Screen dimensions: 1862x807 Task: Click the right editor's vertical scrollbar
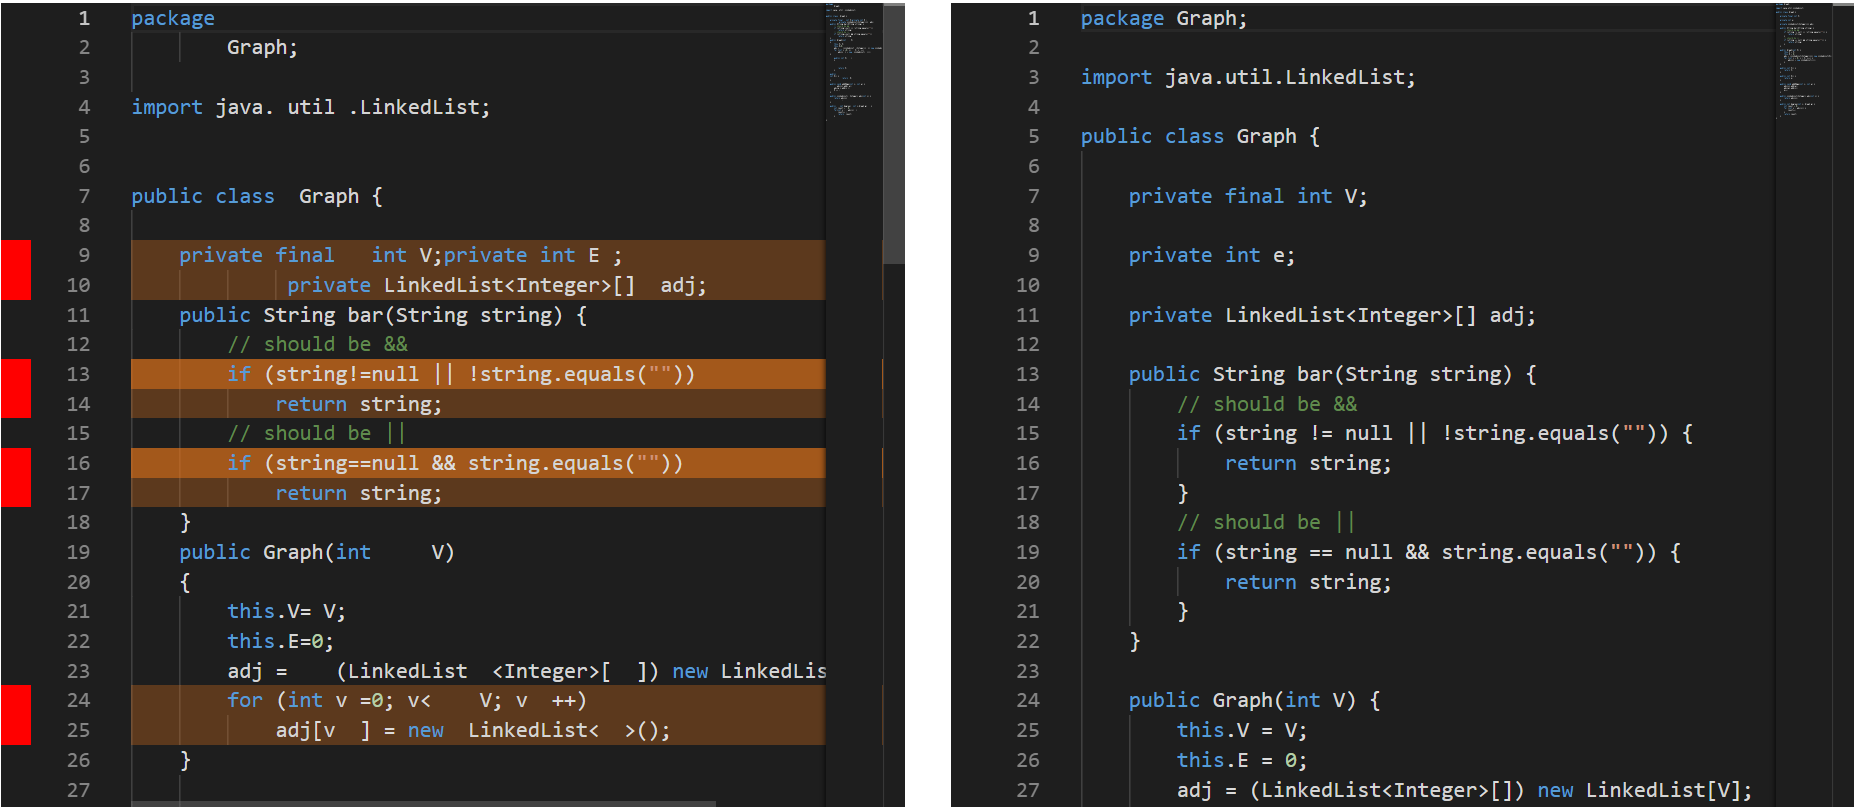1844,404
